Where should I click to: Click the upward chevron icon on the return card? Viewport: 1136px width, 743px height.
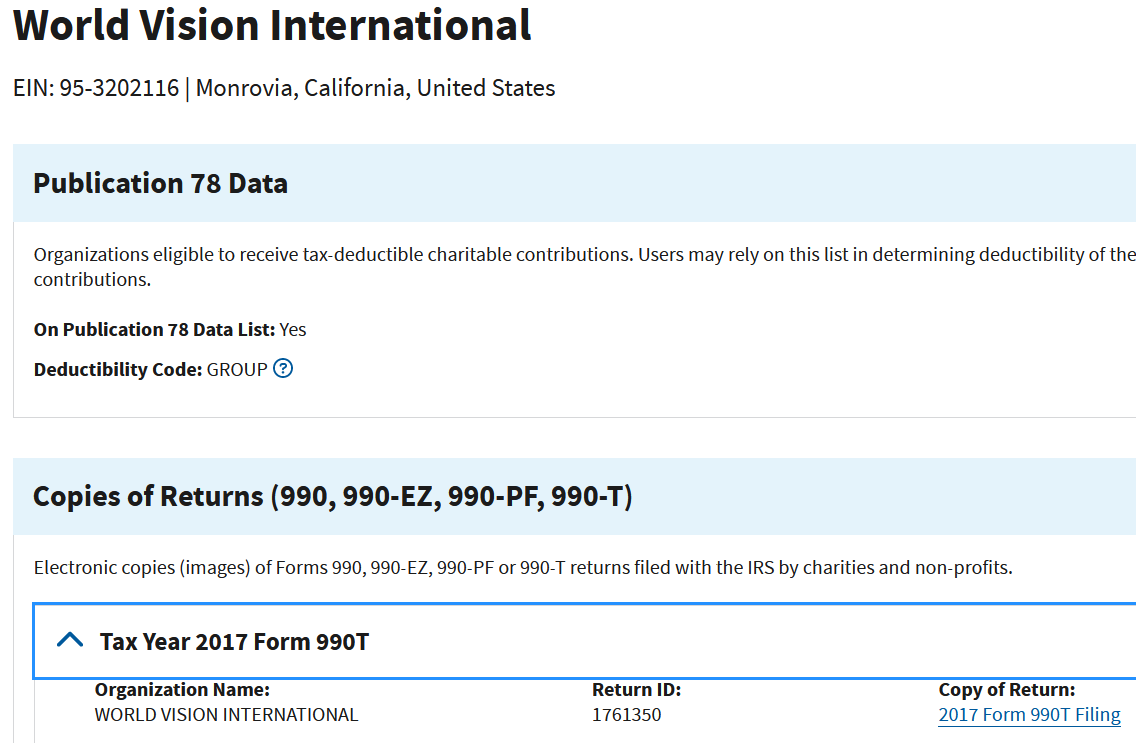(x=69, y=641)
